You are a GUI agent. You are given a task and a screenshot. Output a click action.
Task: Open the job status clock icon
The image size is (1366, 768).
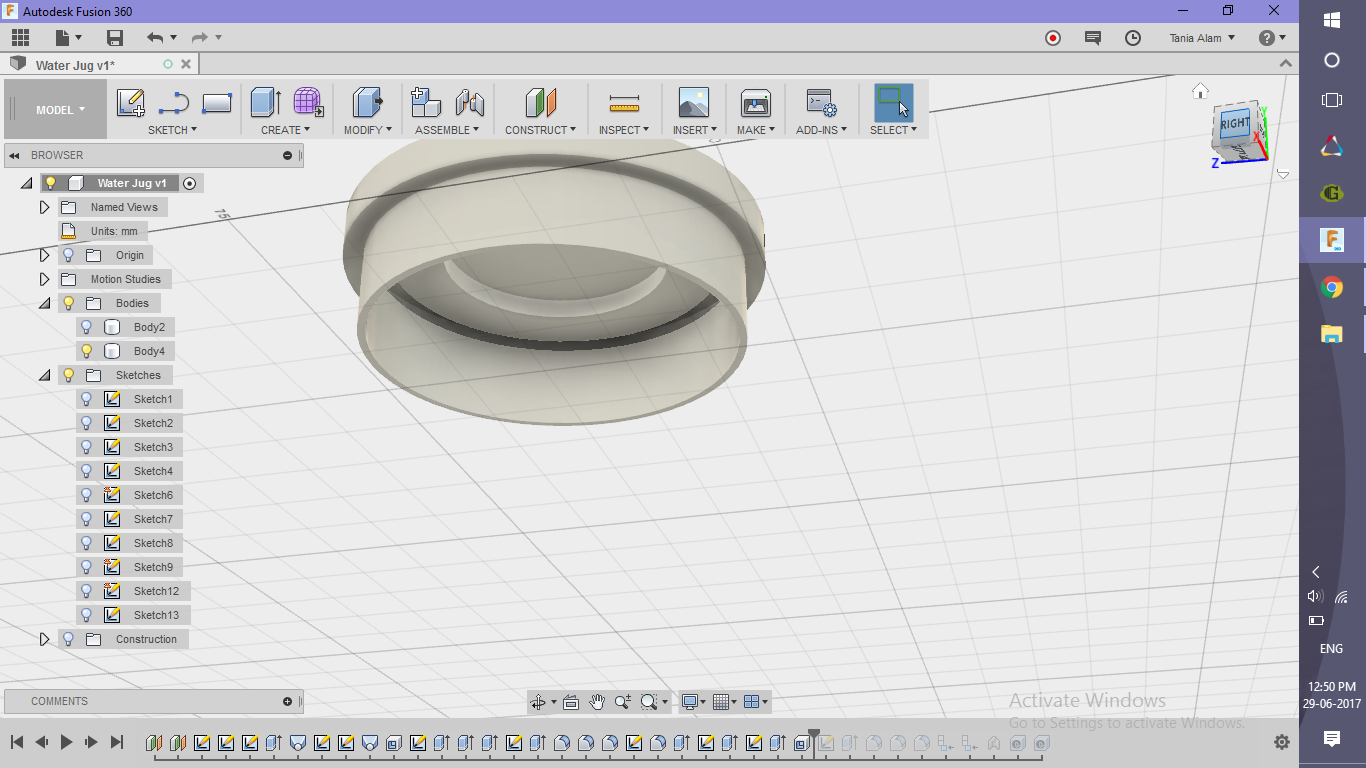[1132, 38]
